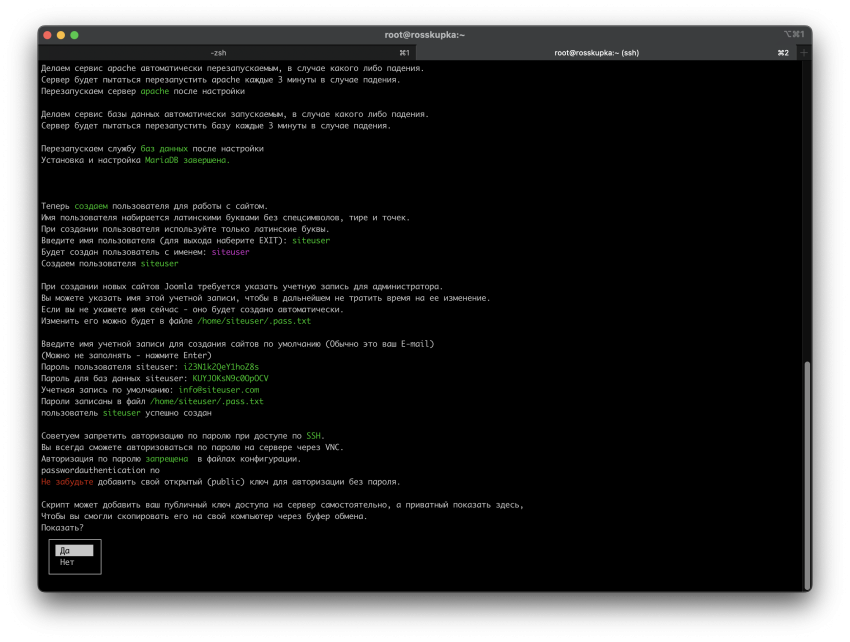Image resolution: width=850 pixels, height=642 pixels.
Task: Click the green 'MariaDB завершена.' text
Action: pyautogui.click(x=187, y=160)
